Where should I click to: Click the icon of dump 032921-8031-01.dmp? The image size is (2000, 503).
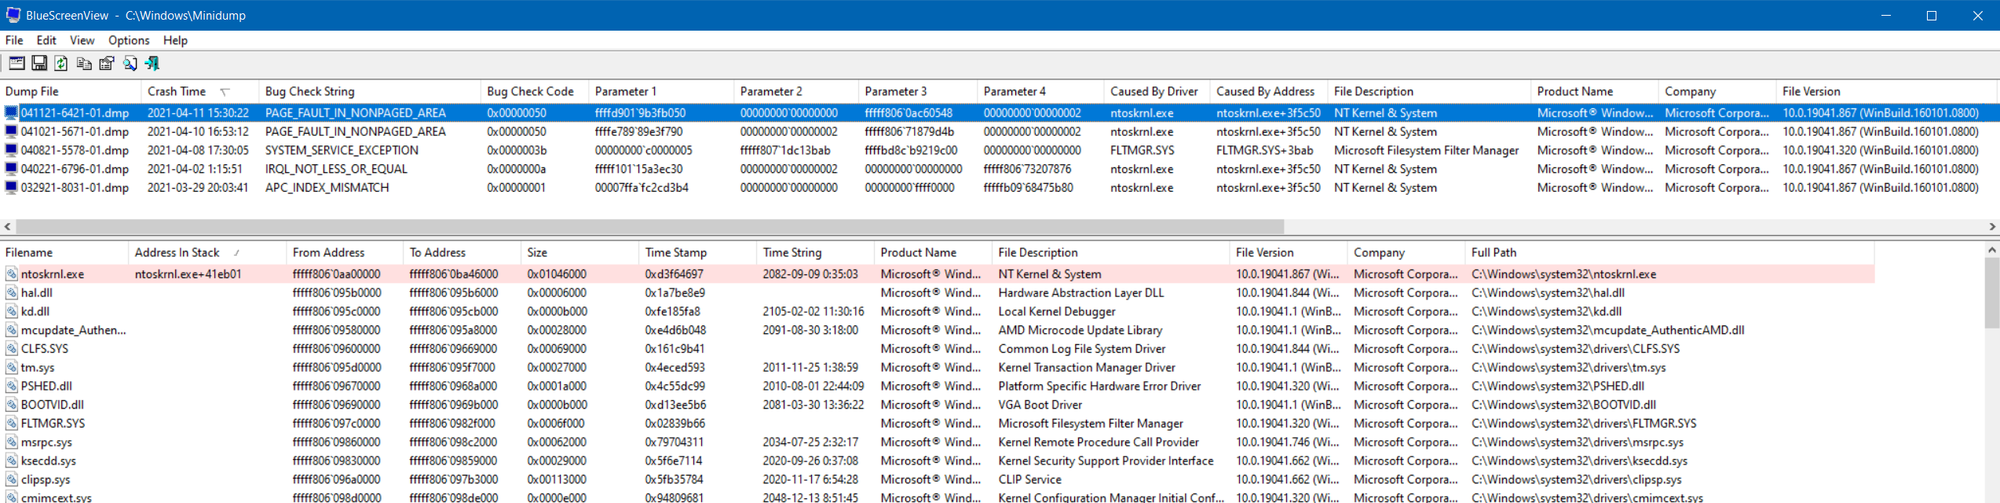pyautogui.click(x=12, y=188)
